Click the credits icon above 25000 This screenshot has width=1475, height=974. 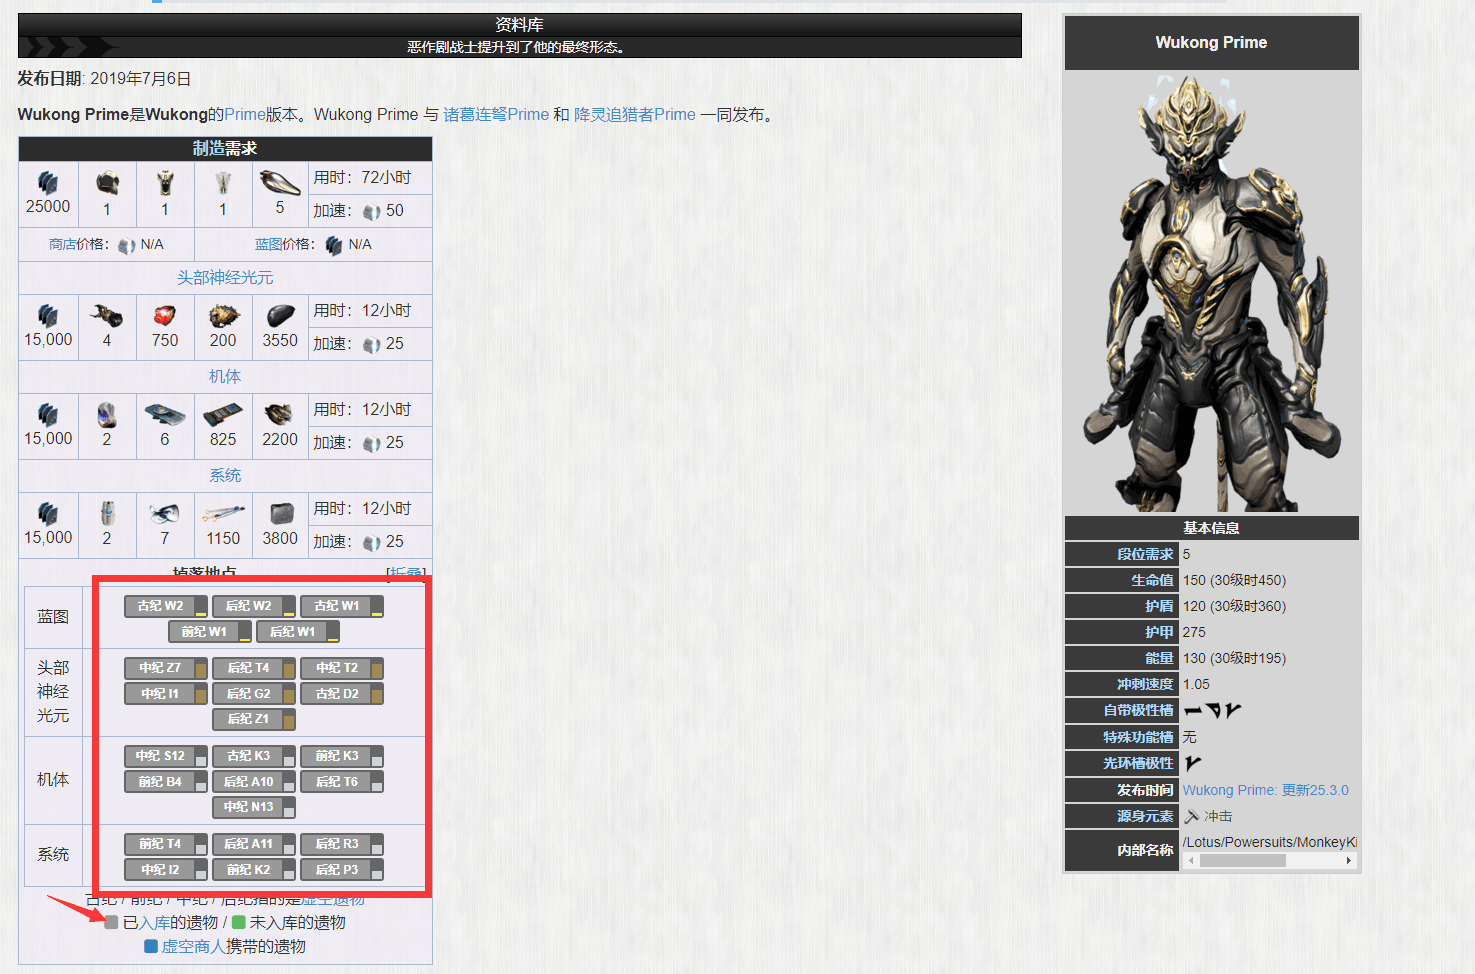pos(48,182)
